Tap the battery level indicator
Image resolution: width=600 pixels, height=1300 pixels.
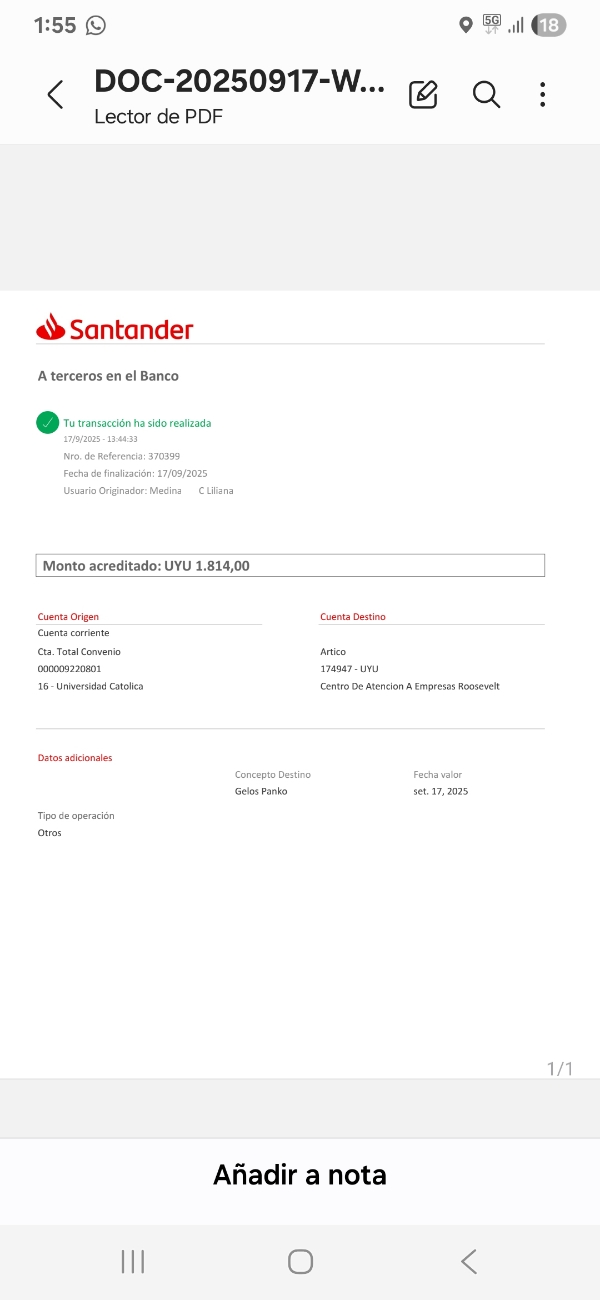pyautogui.click(x=549, y=26)
